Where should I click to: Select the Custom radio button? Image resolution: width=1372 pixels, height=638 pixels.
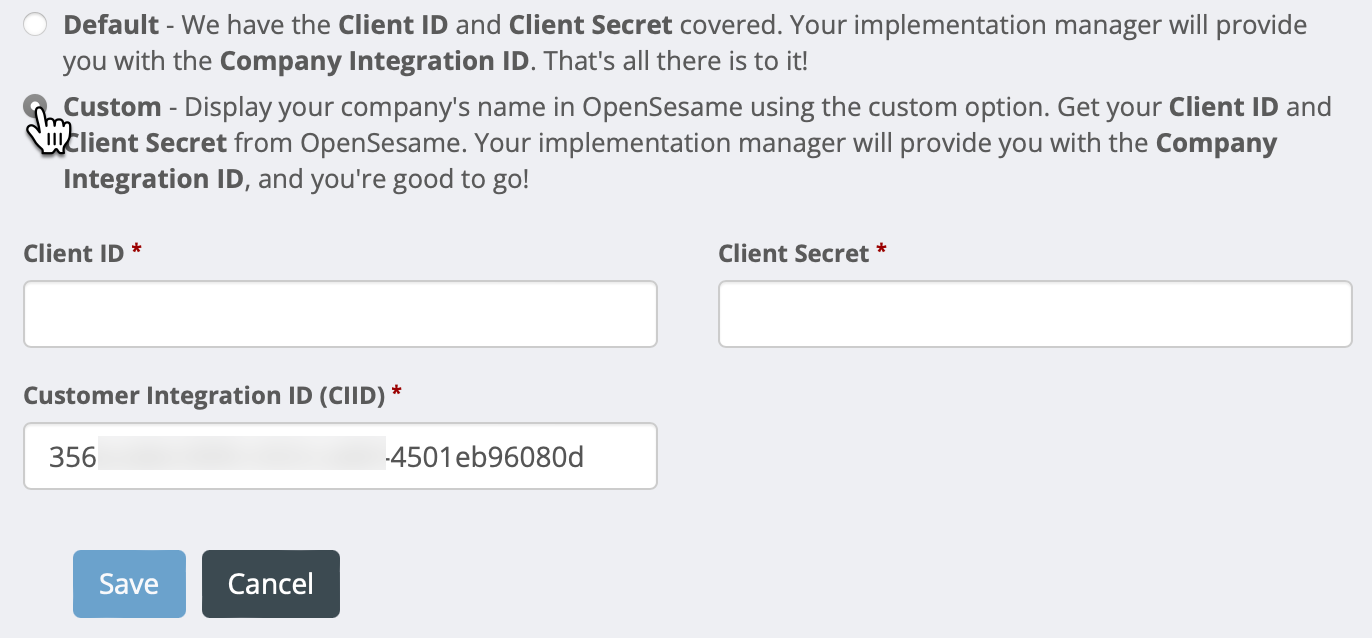click(35, 106)
